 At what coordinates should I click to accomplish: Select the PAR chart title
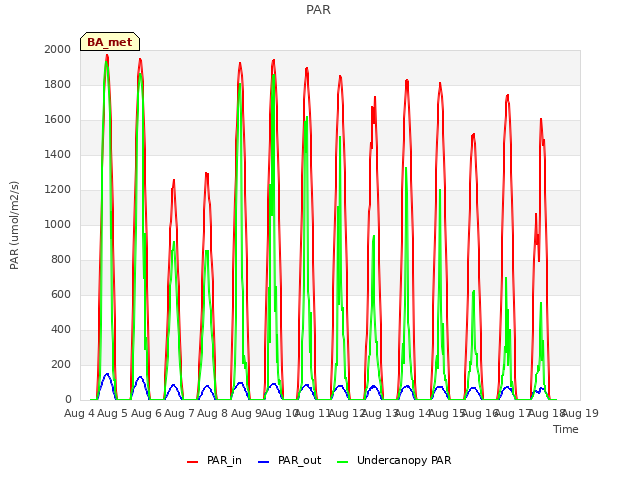[x=318, y=10]
